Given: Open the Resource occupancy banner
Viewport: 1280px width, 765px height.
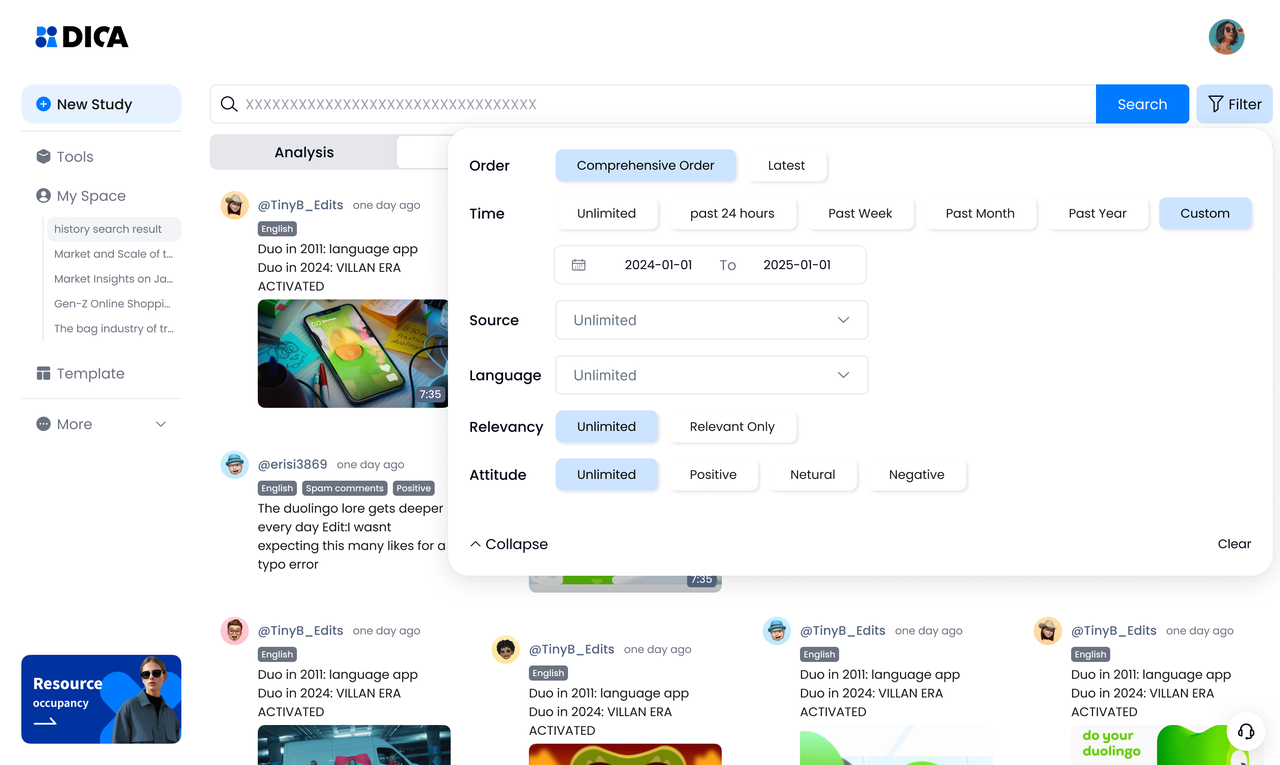Looking at the screenshot, I should click(x=101, y=699).
